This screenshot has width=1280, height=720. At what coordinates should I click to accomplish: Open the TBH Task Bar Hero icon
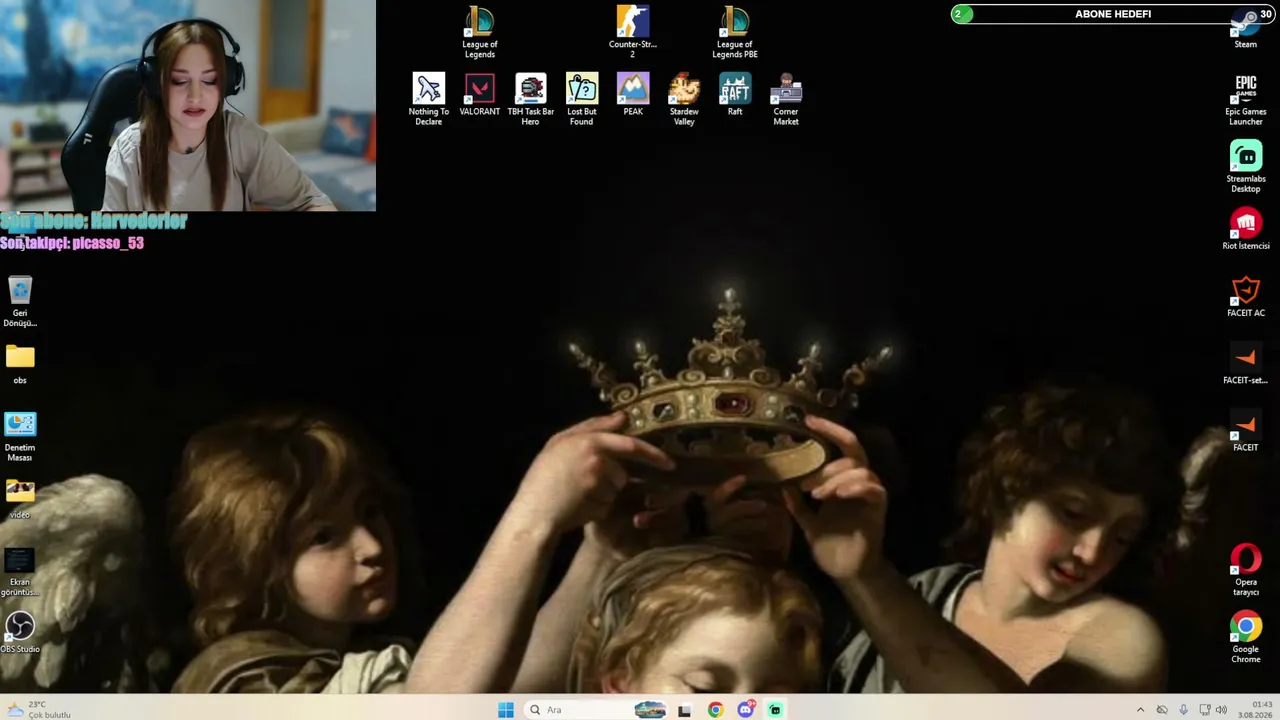pos(531,99)
